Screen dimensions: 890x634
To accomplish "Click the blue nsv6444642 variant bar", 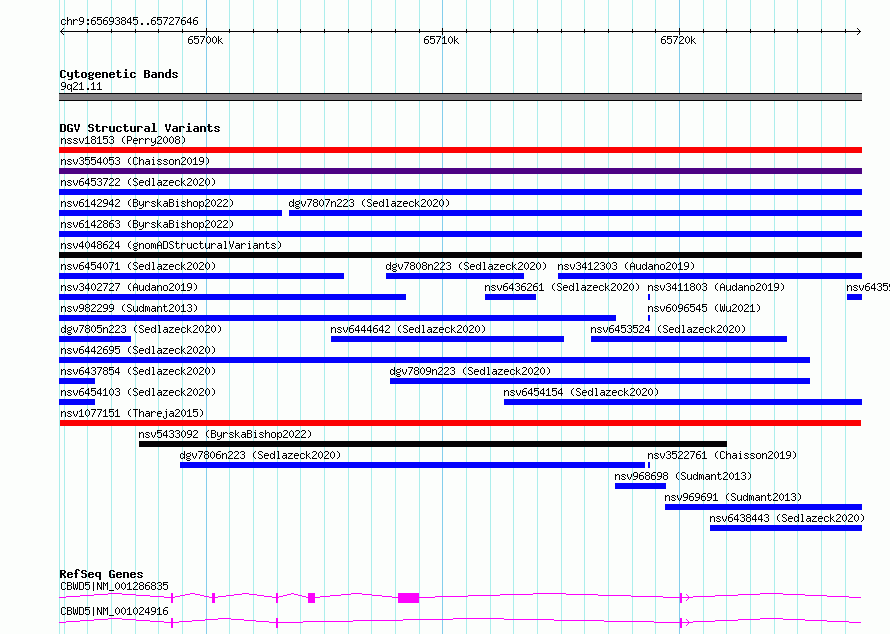I will point(447,339).
